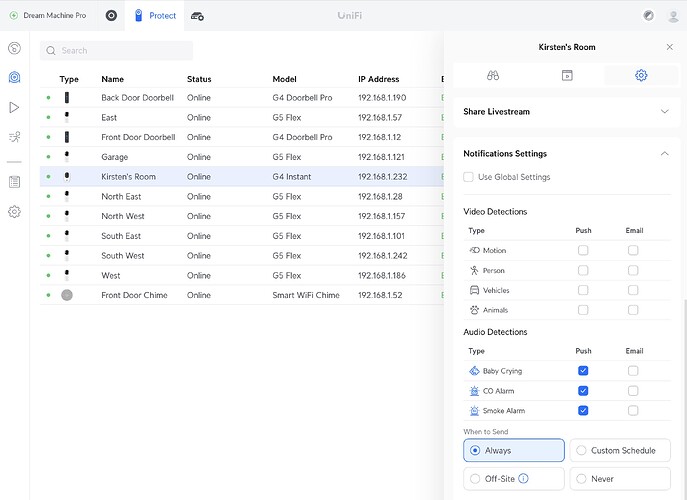The width and height of the screenshot is (687, 500).
Task: Open the detections running-person sidebar icon
Action: (x=14, y=137)
